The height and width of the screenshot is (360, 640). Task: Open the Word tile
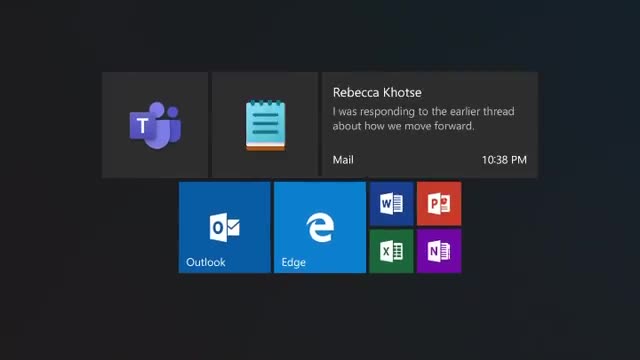391,204
